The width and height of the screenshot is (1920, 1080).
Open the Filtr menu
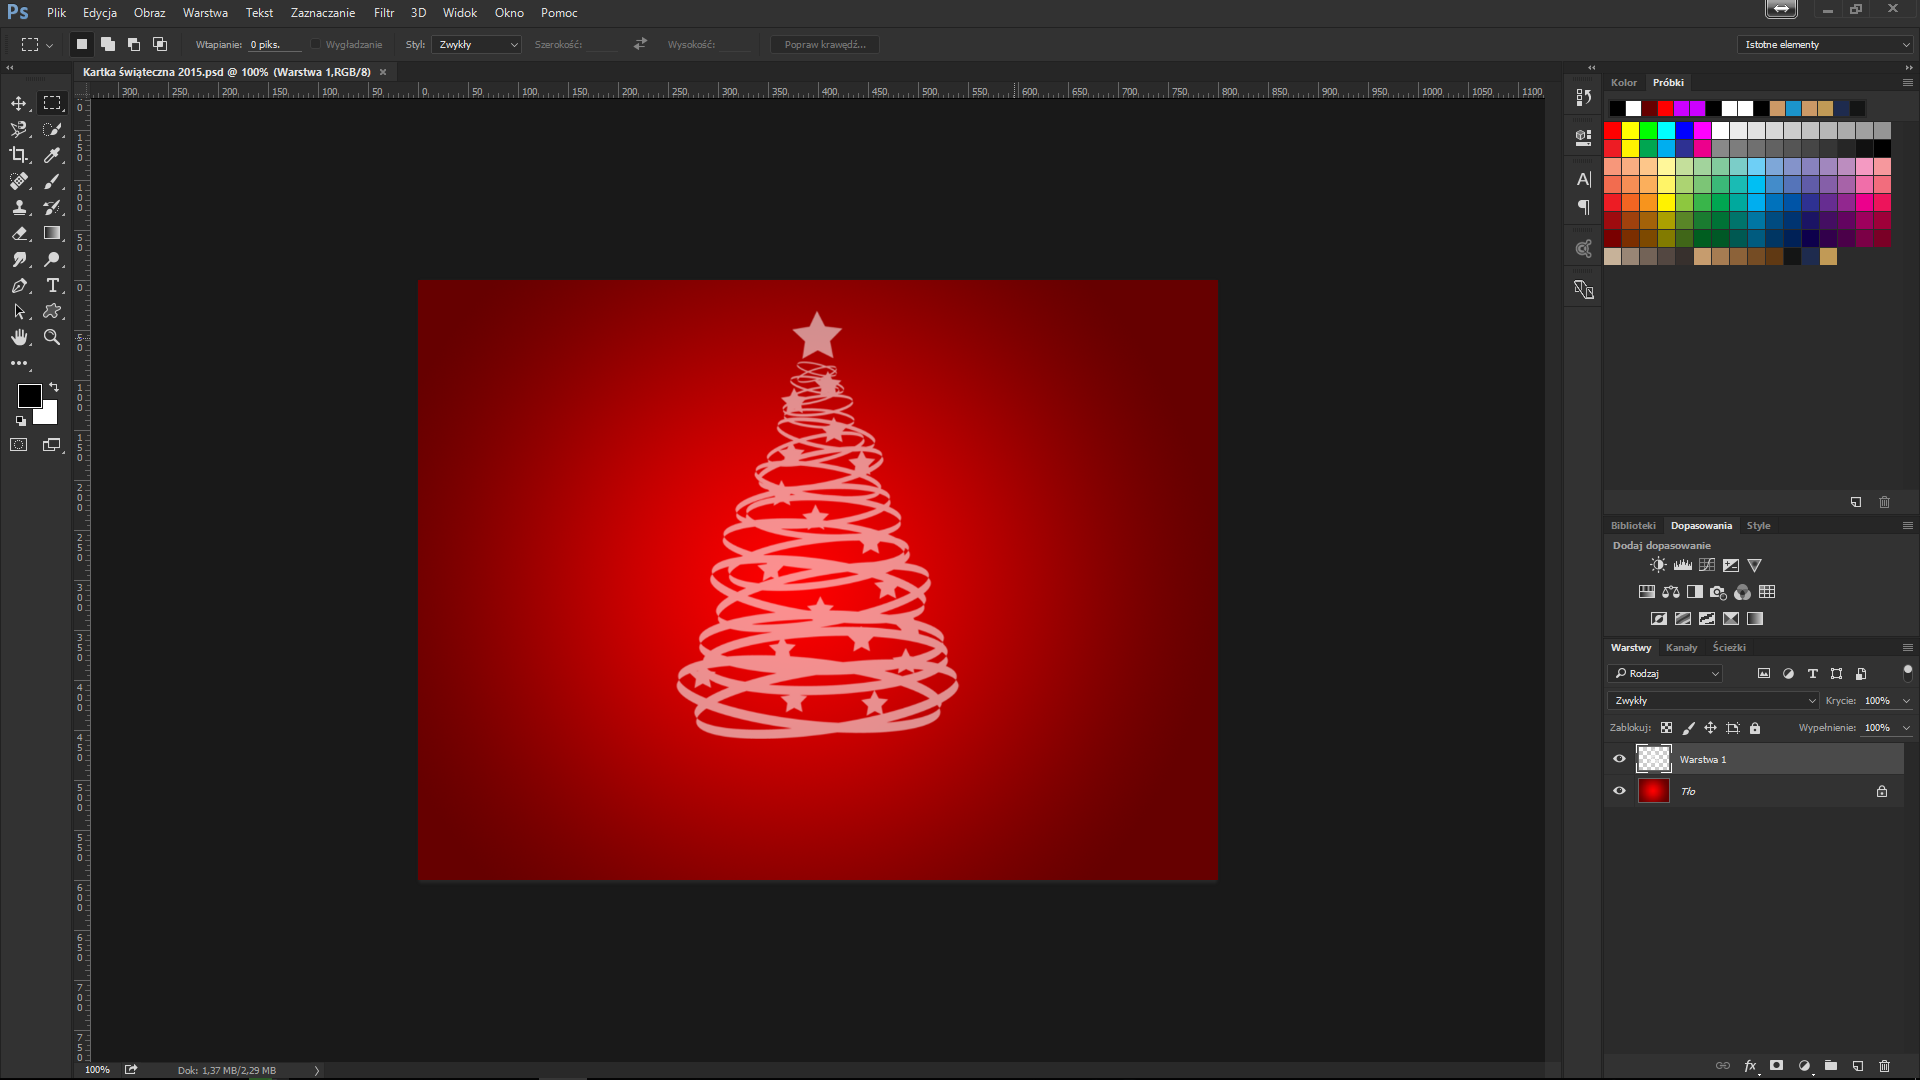tap(384, 13)
